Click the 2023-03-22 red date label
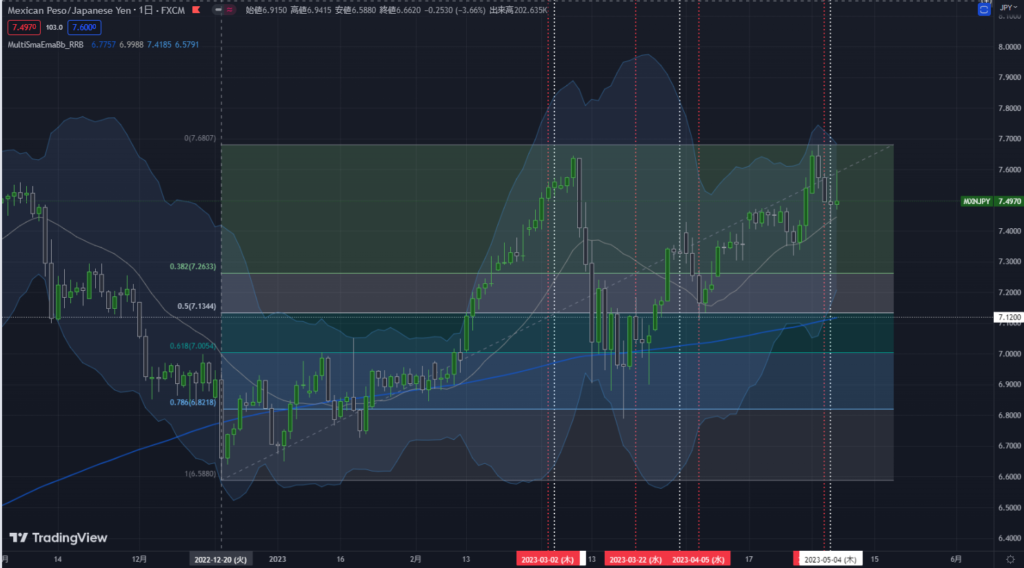 (636, 558)
